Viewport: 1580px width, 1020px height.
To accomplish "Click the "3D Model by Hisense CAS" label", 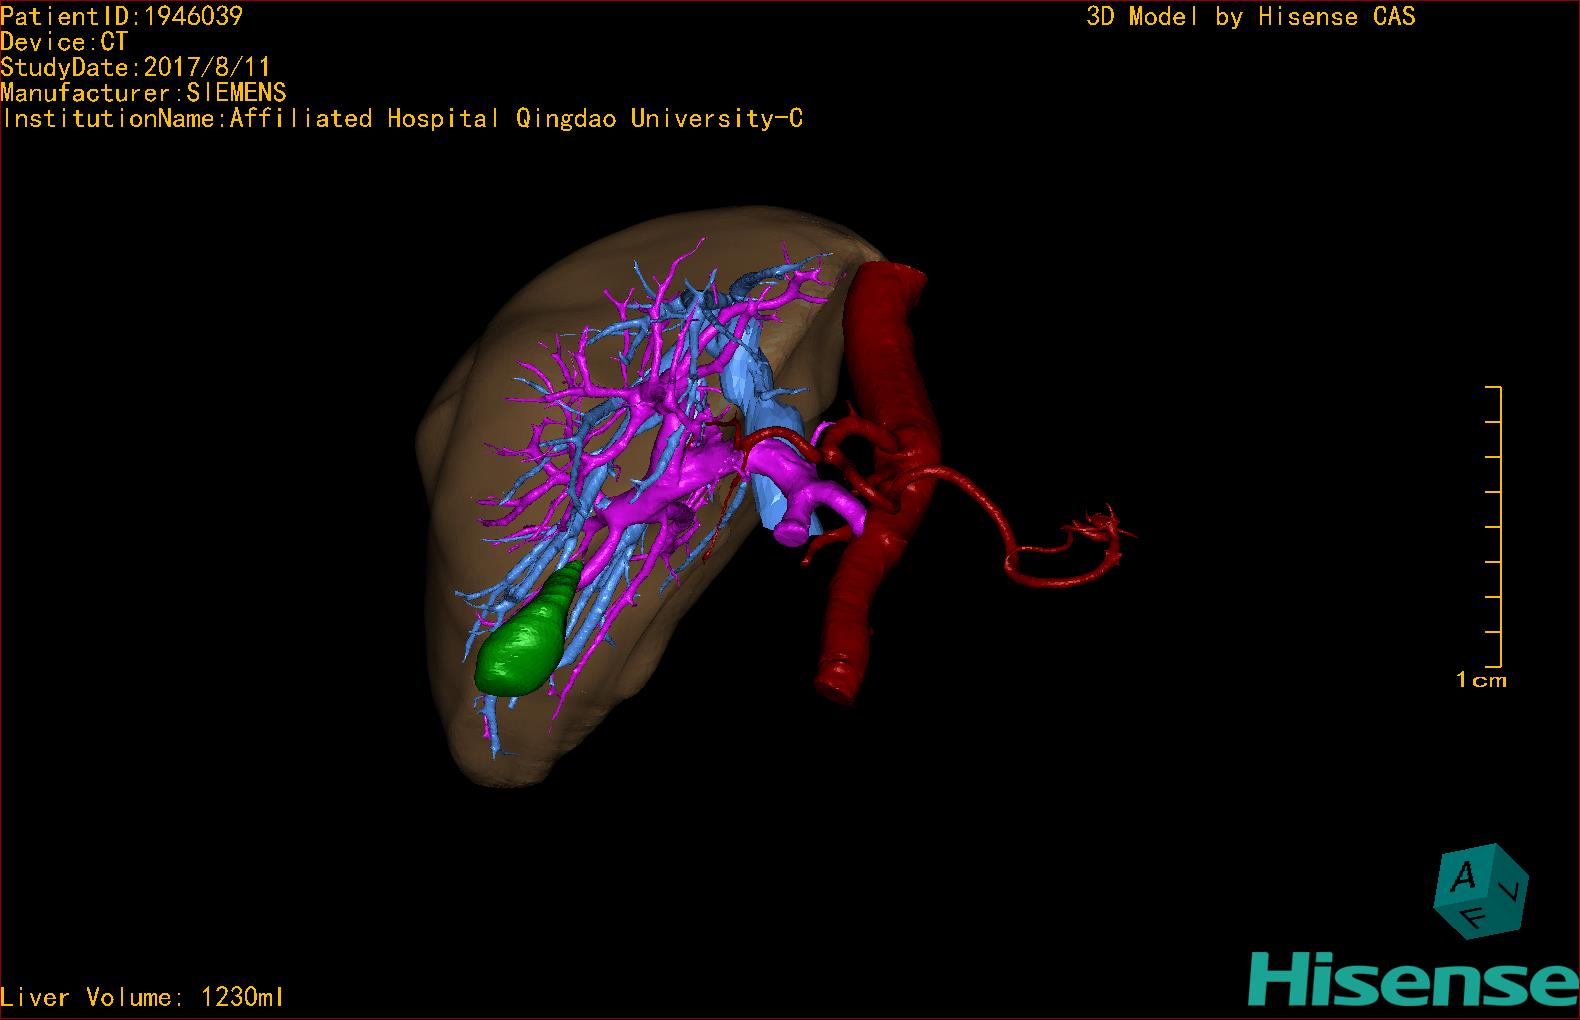I will click(1251, 16).
